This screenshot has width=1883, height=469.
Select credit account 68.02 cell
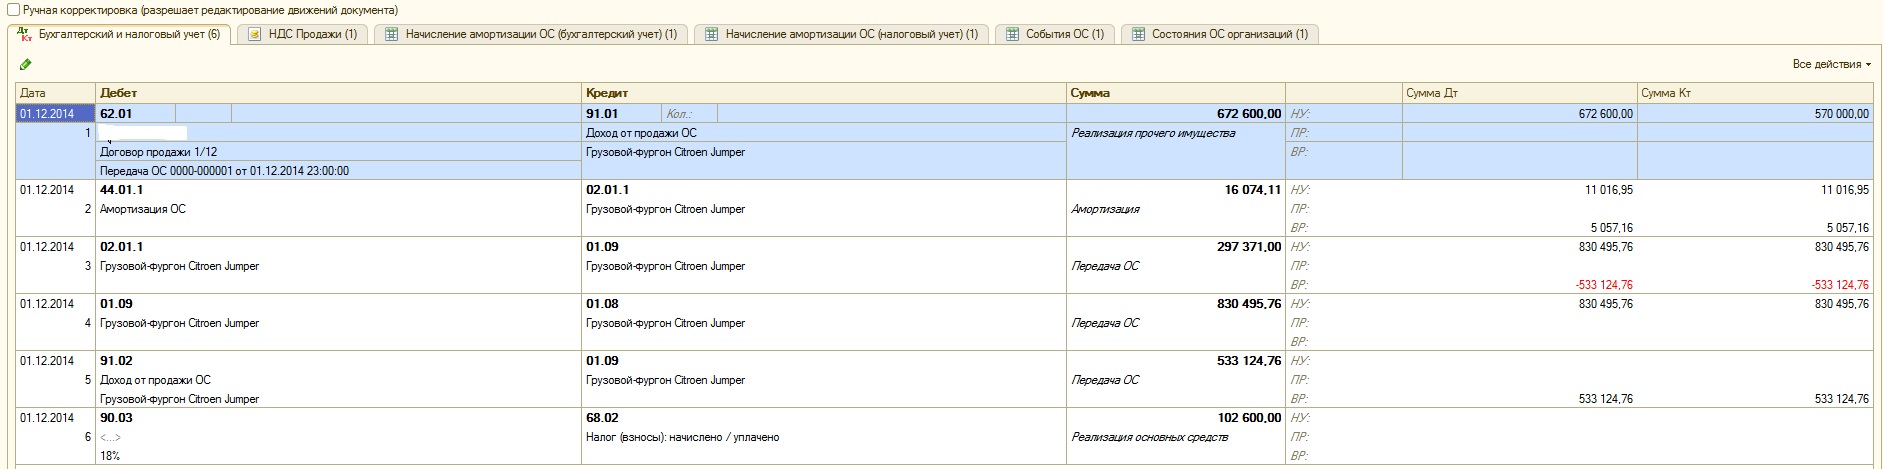(x=602, y=418)
